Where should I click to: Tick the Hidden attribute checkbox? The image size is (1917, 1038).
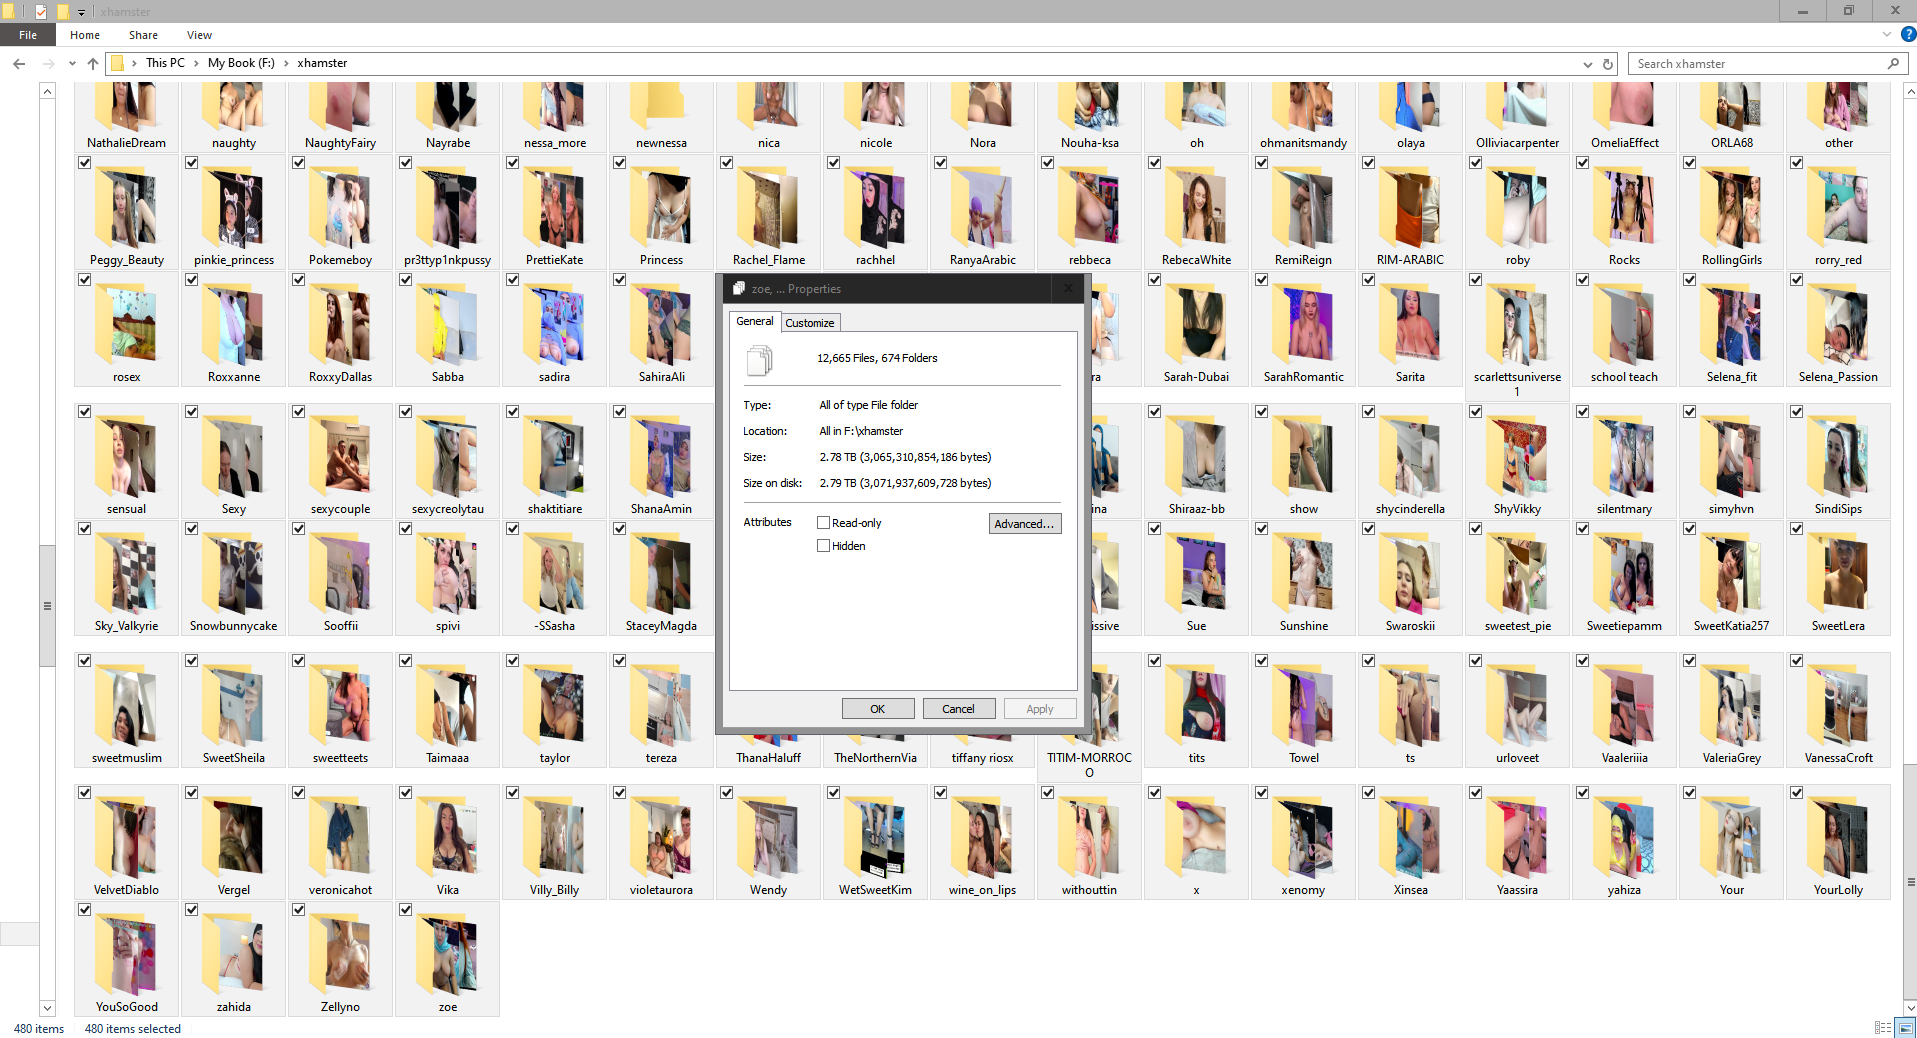pyautogui.click(x=824, y=546)
